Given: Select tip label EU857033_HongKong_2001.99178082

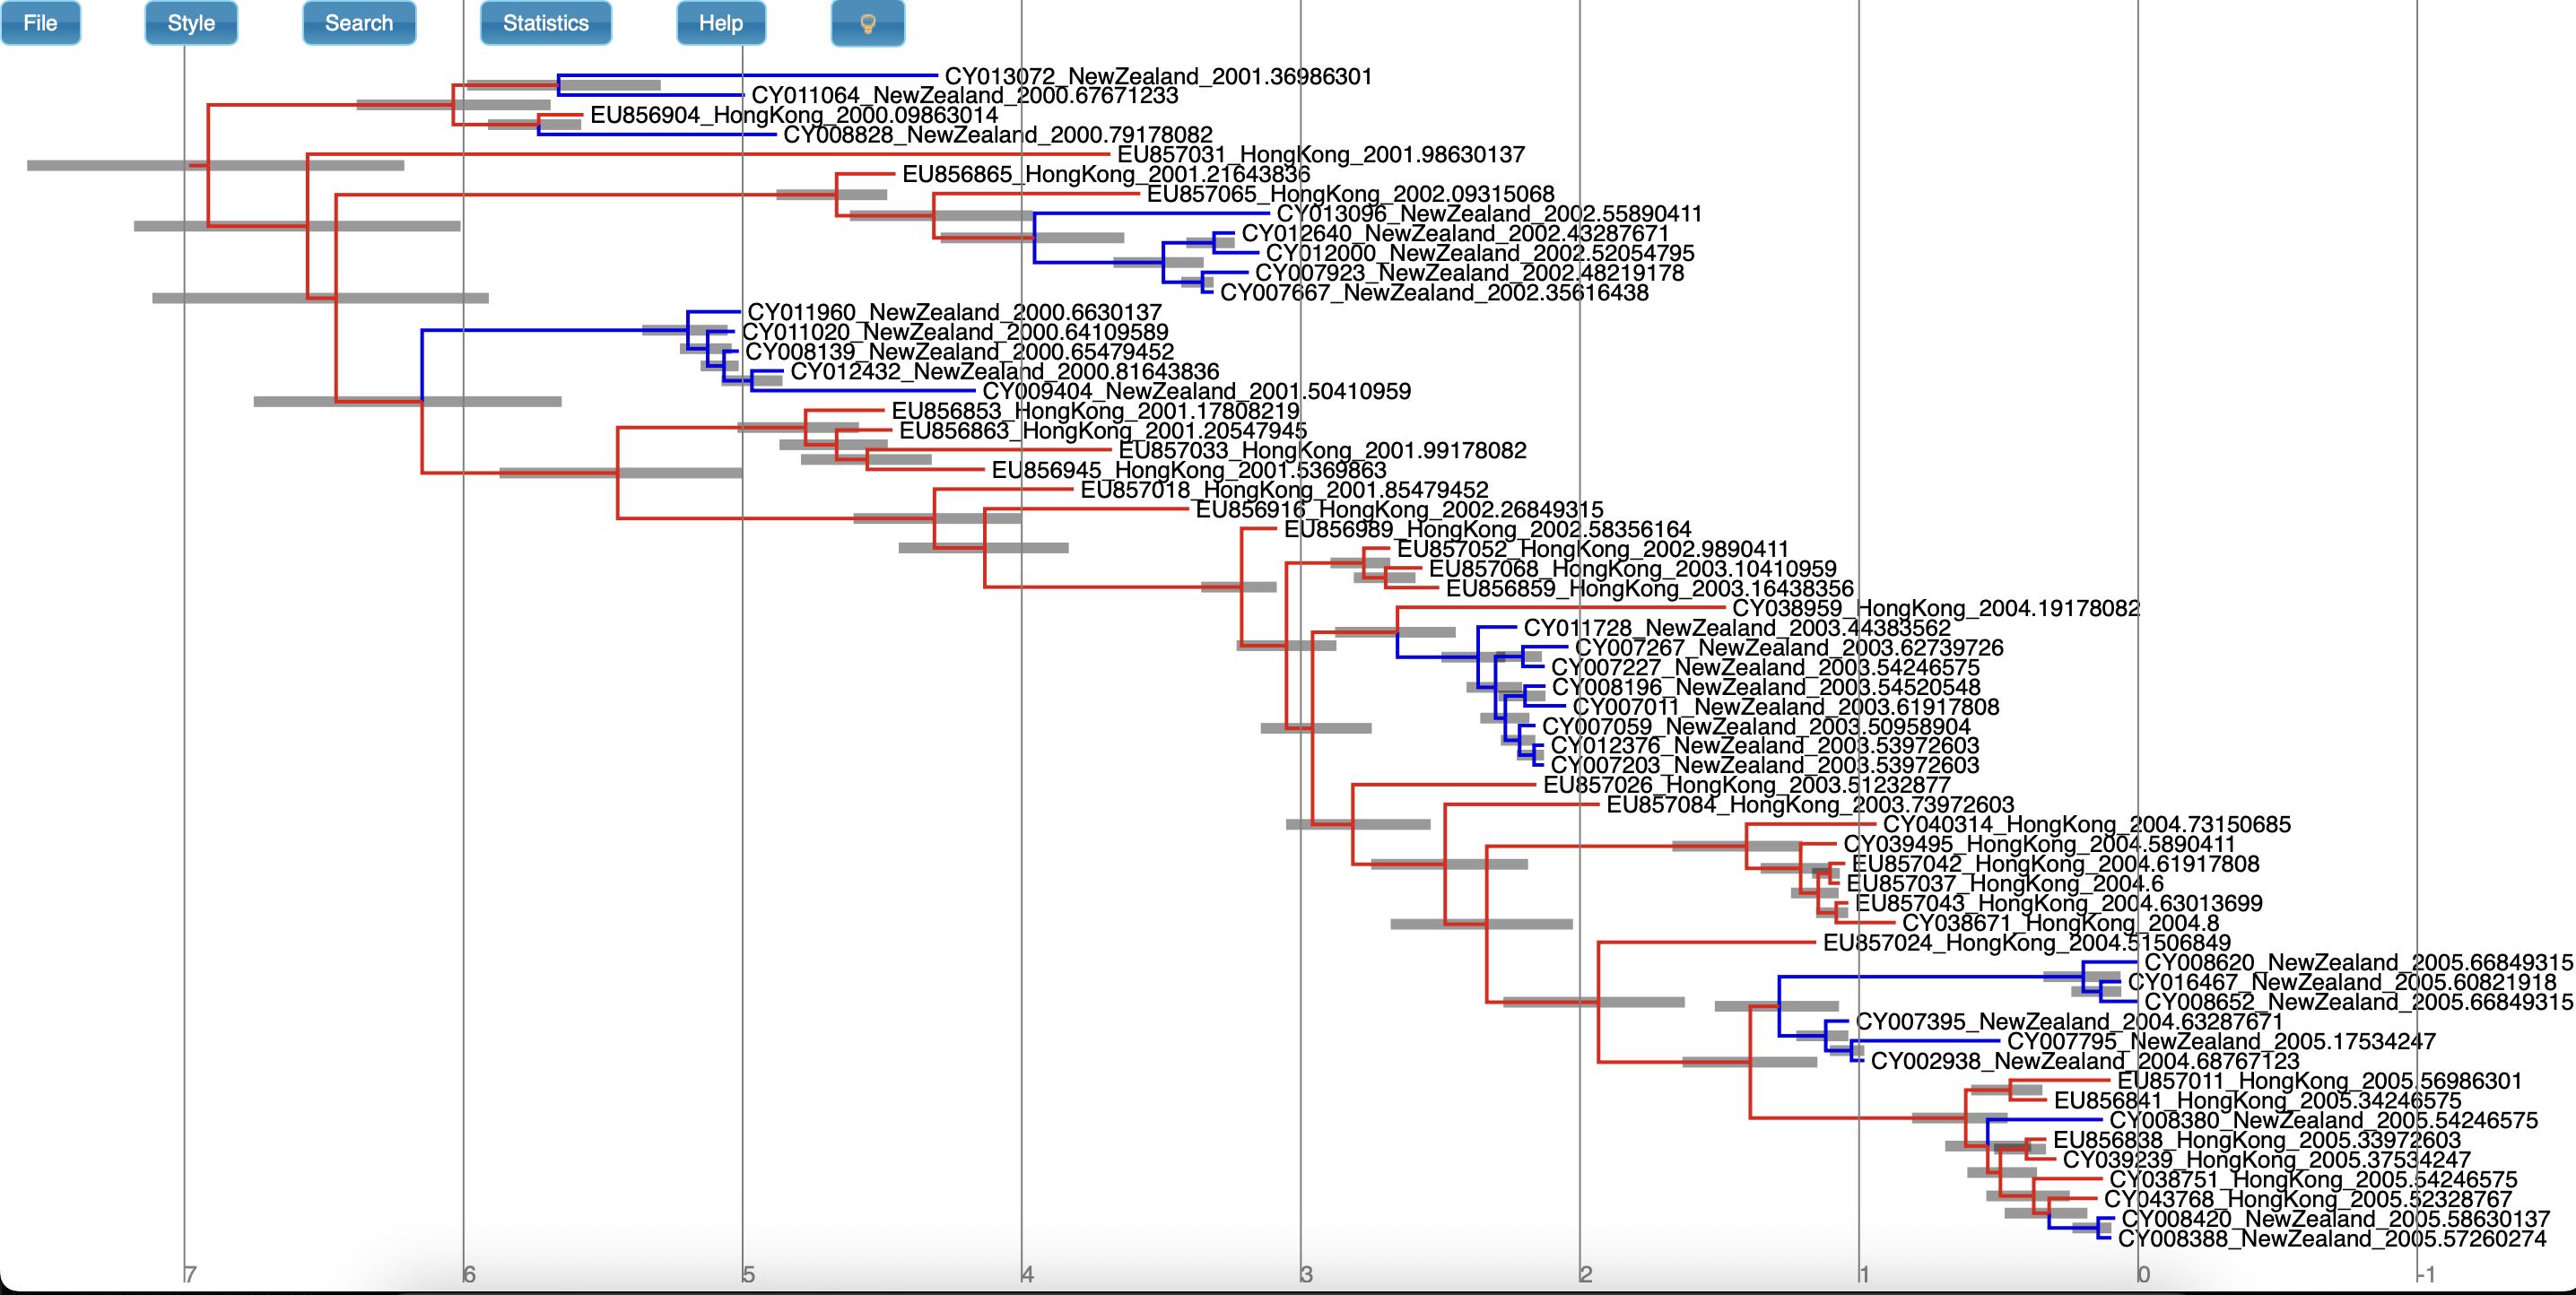Looking at the screenshot, I should 1323,450.
